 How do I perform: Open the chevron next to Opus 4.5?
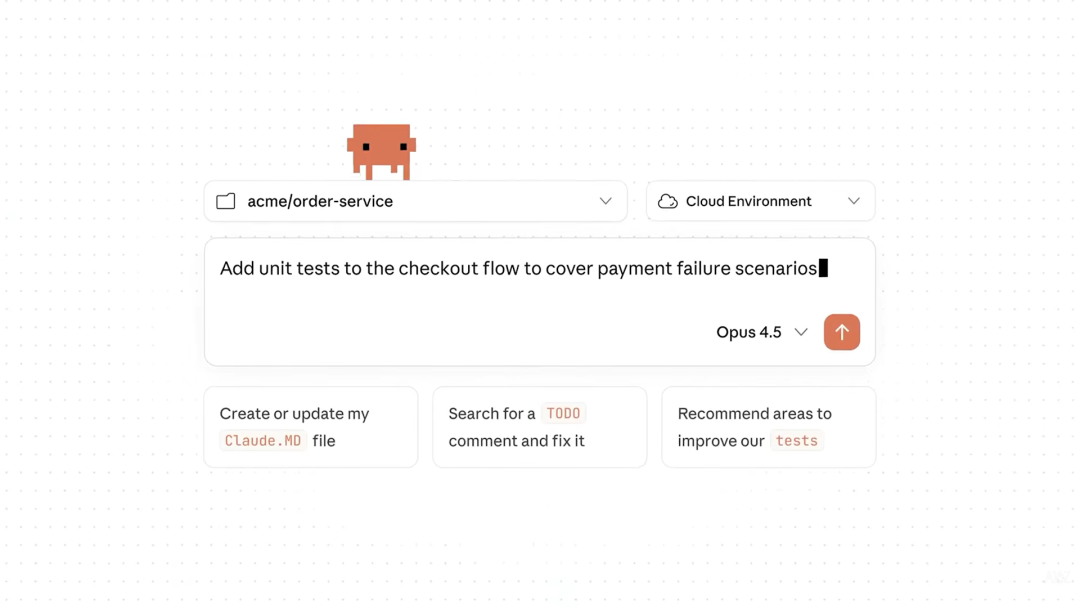click(801, 332)
